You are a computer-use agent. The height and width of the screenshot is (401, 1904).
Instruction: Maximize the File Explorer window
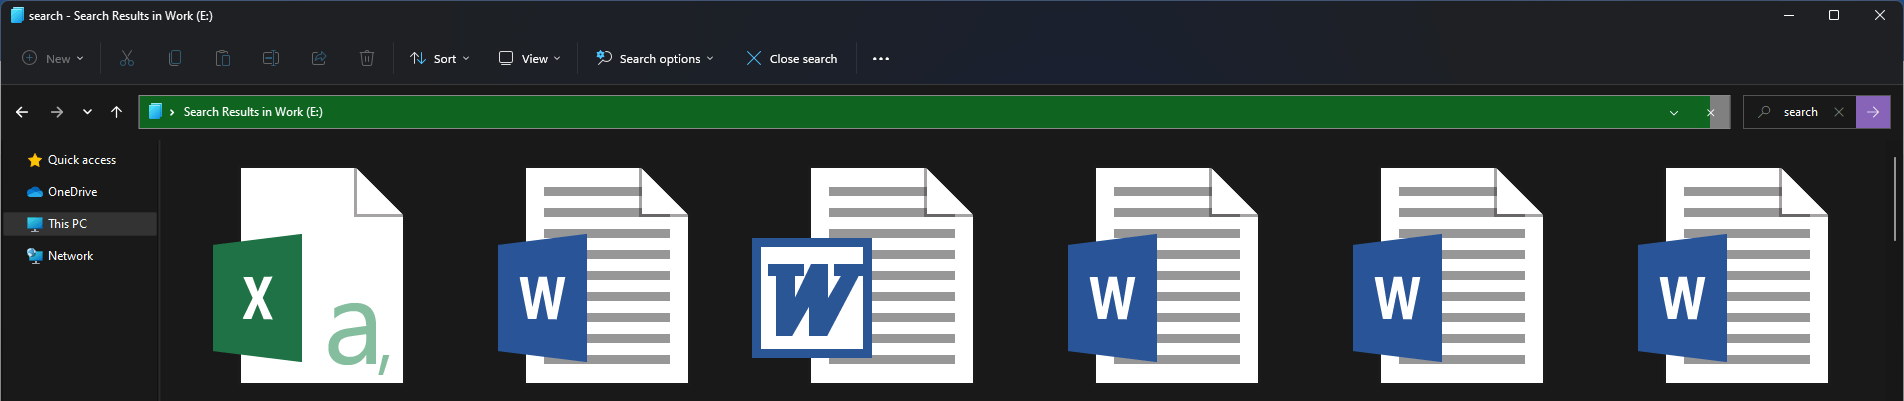point(1834,15)
